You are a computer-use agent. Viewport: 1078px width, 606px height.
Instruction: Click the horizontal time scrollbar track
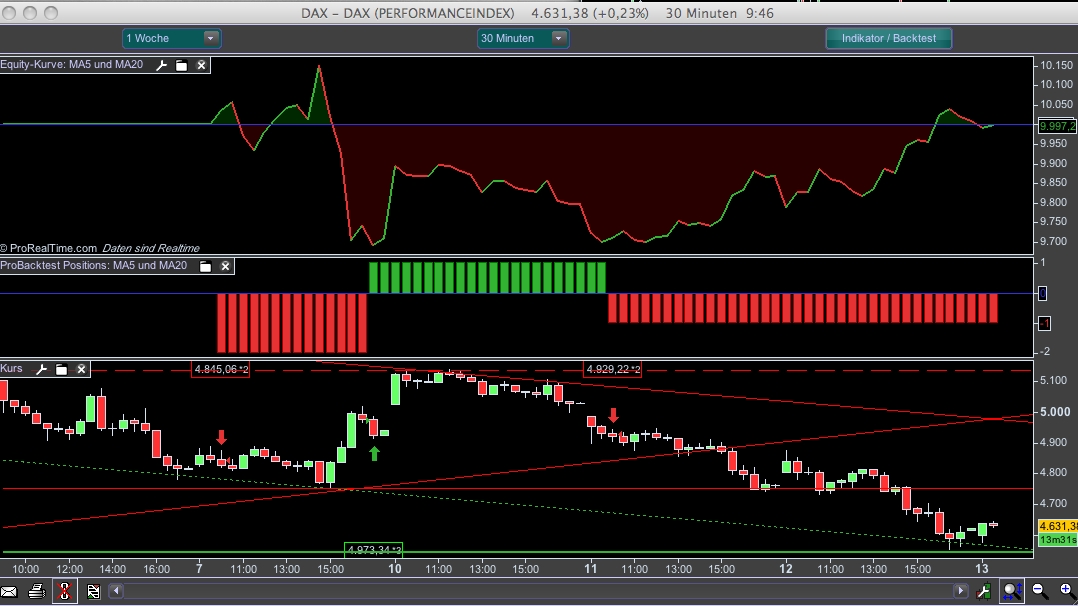coord(538,591)
